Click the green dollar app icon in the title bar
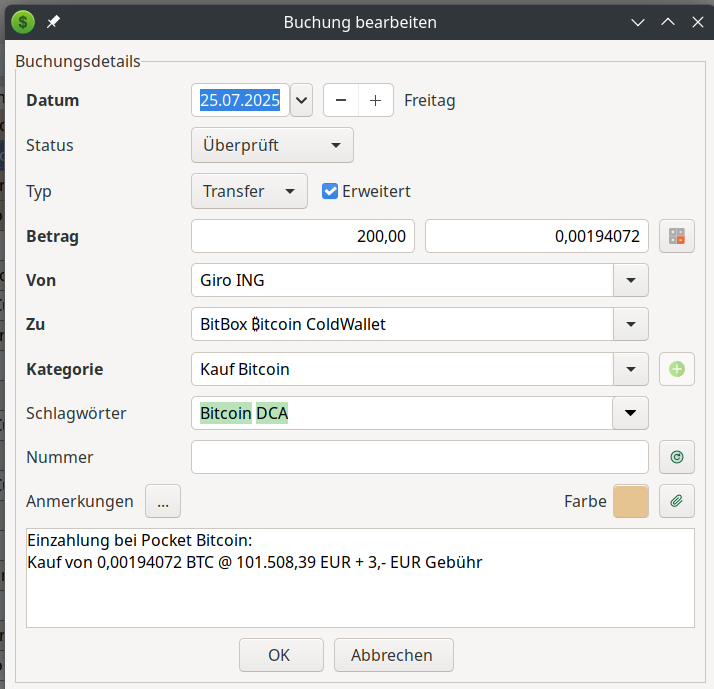 23,21
